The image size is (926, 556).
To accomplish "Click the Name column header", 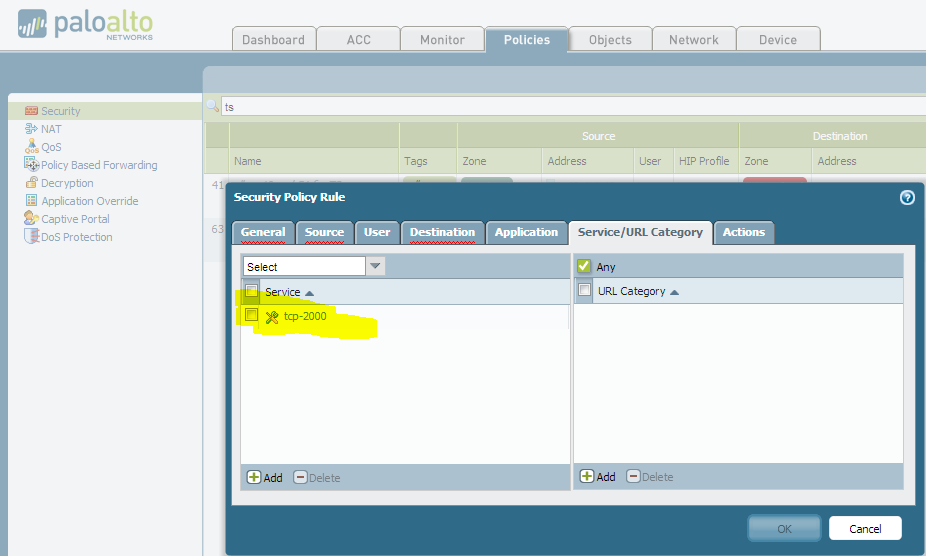I will pyautogui.click(x=314, y=161).
